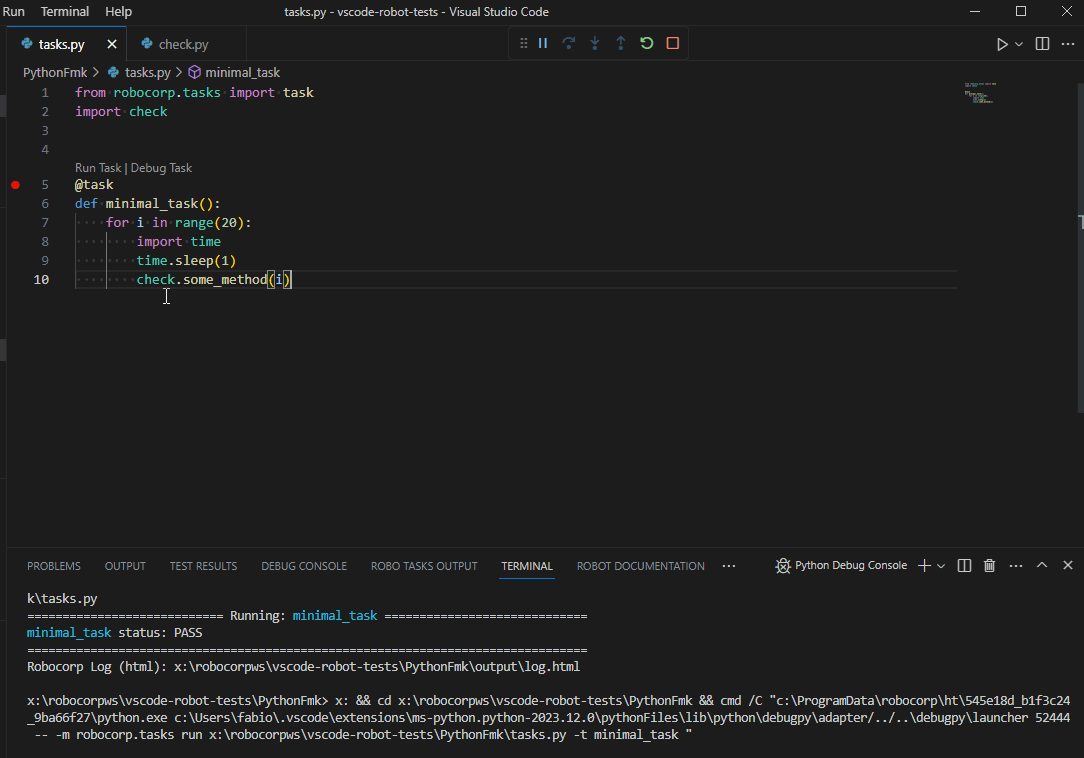Click the Step Over debug button
Image resolution: width=1084 pixels, height=758 pixels.
569,43
